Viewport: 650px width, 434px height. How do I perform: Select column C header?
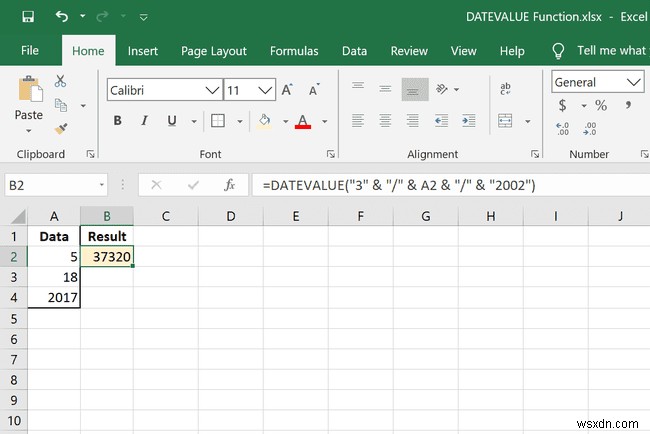coord(166,216)
